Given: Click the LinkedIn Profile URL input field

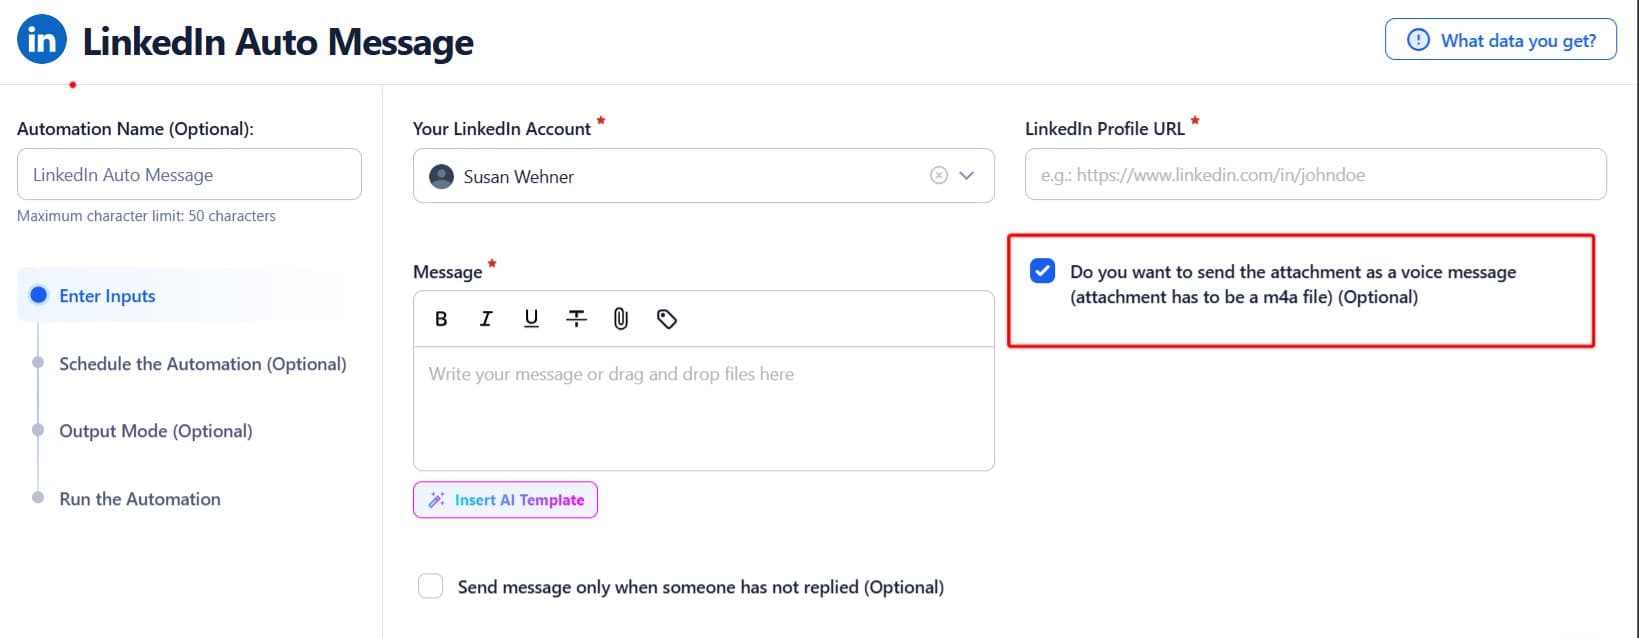Looking at the screenshot, I should pos(1315,174).
